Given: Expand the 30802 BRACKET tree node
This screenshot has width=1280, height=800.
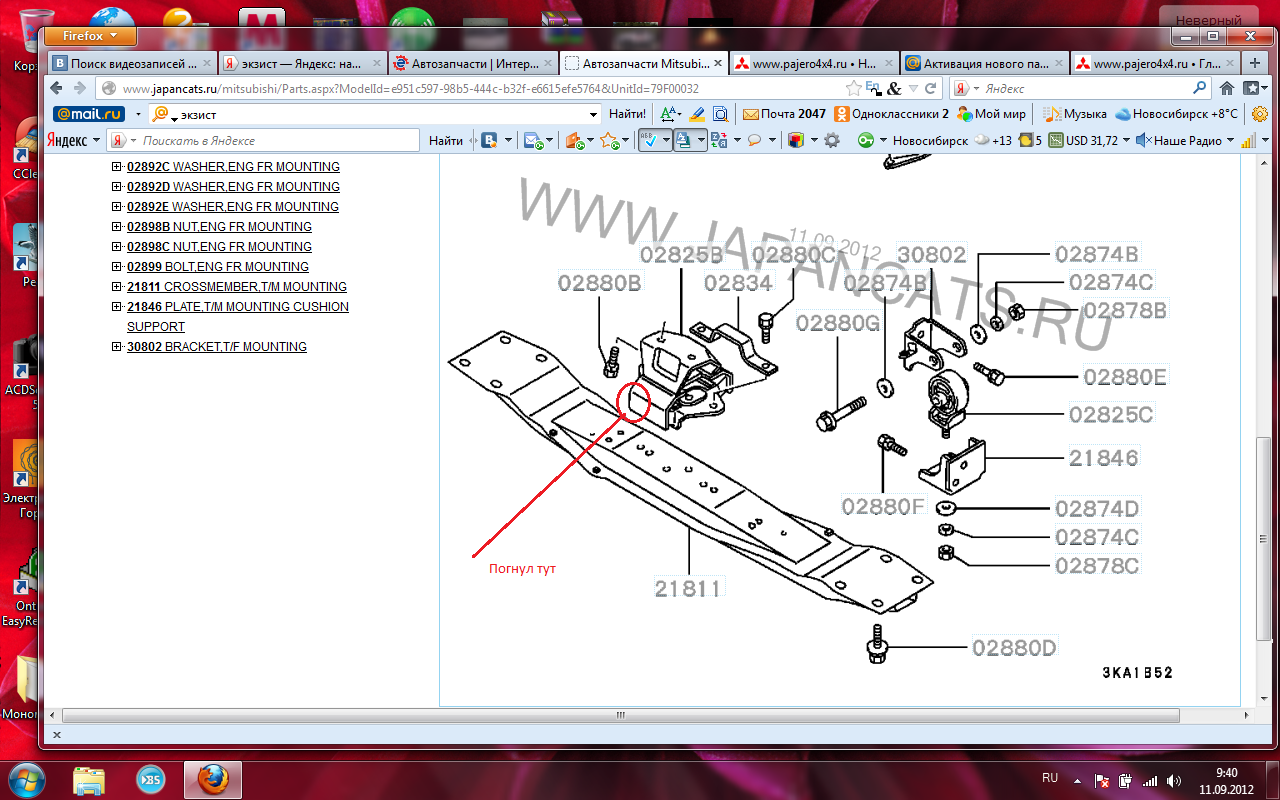Looking at the screenshot, I should (117, 347).
